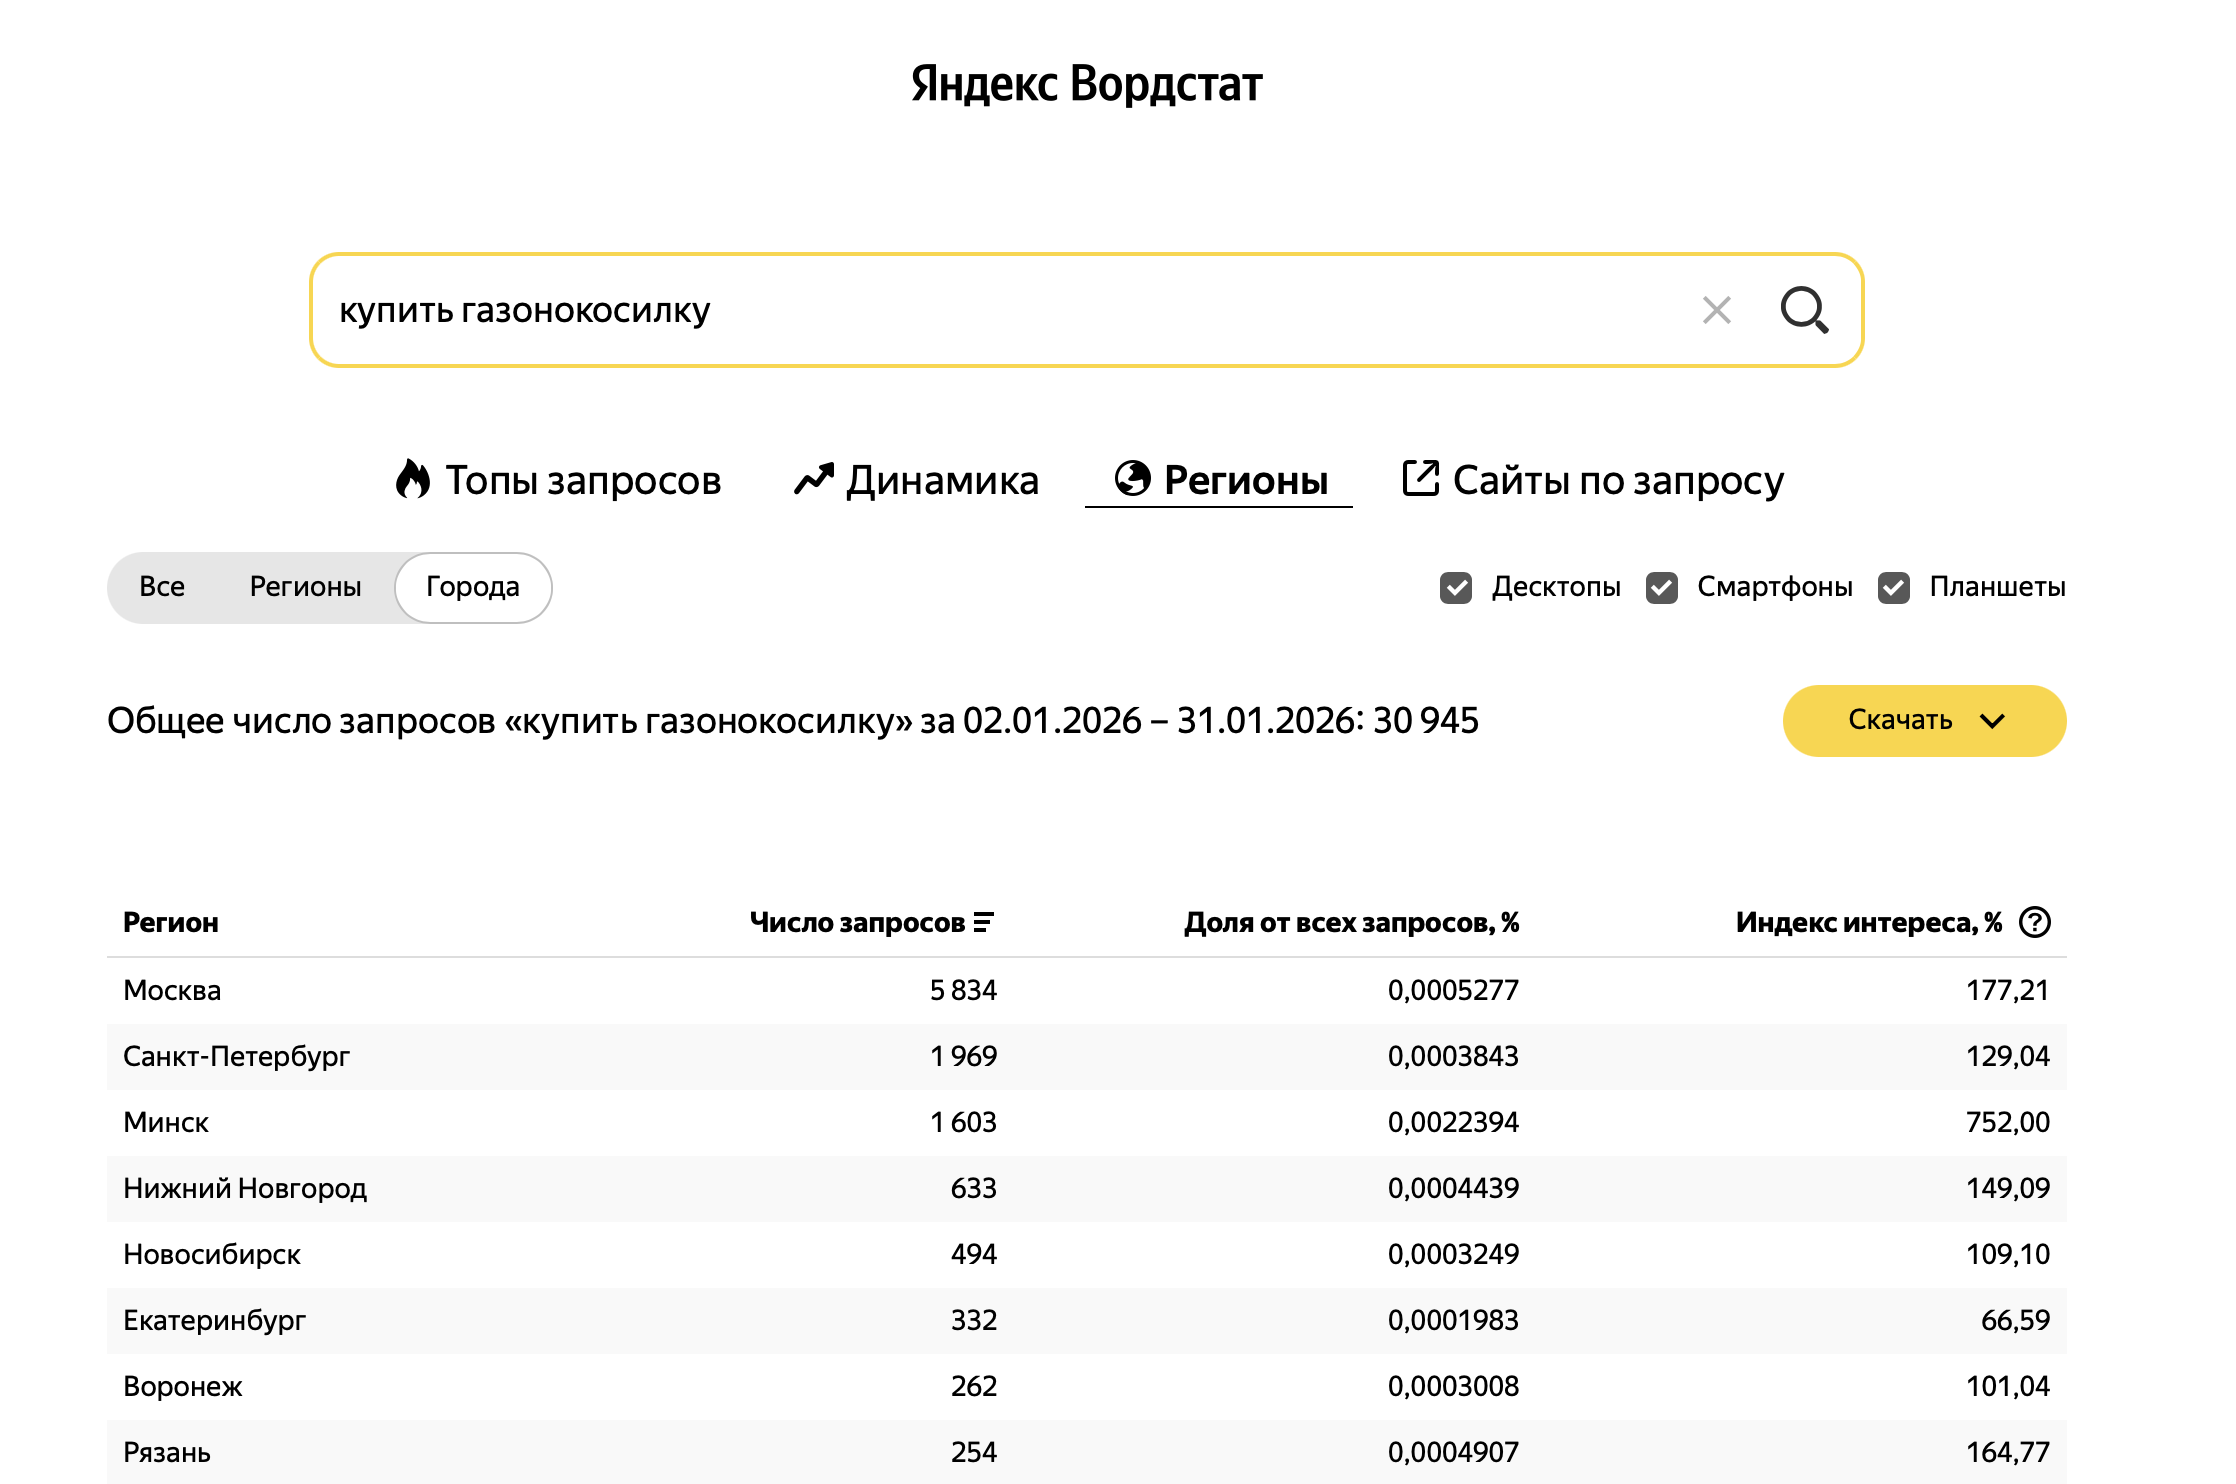Select the Города view
This screenshot has width=2236, height=1484.
point(472,587)
